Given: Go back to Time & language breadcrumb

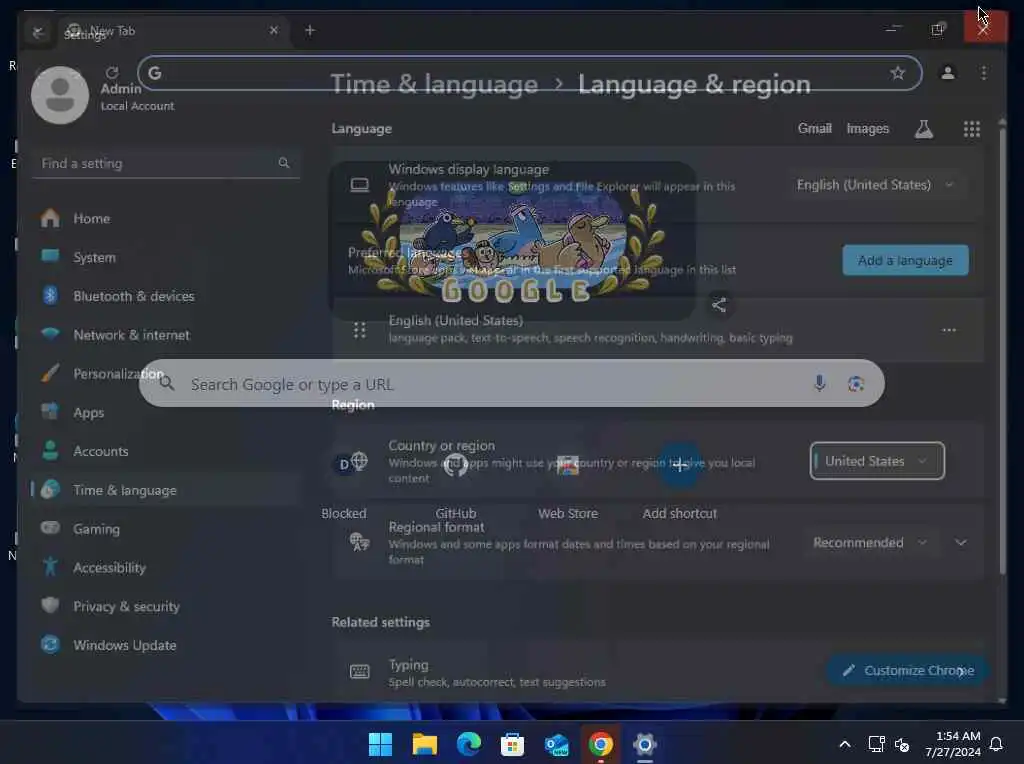Looking at the screenshot, I should pyautogui.click(x=434, y=84).
